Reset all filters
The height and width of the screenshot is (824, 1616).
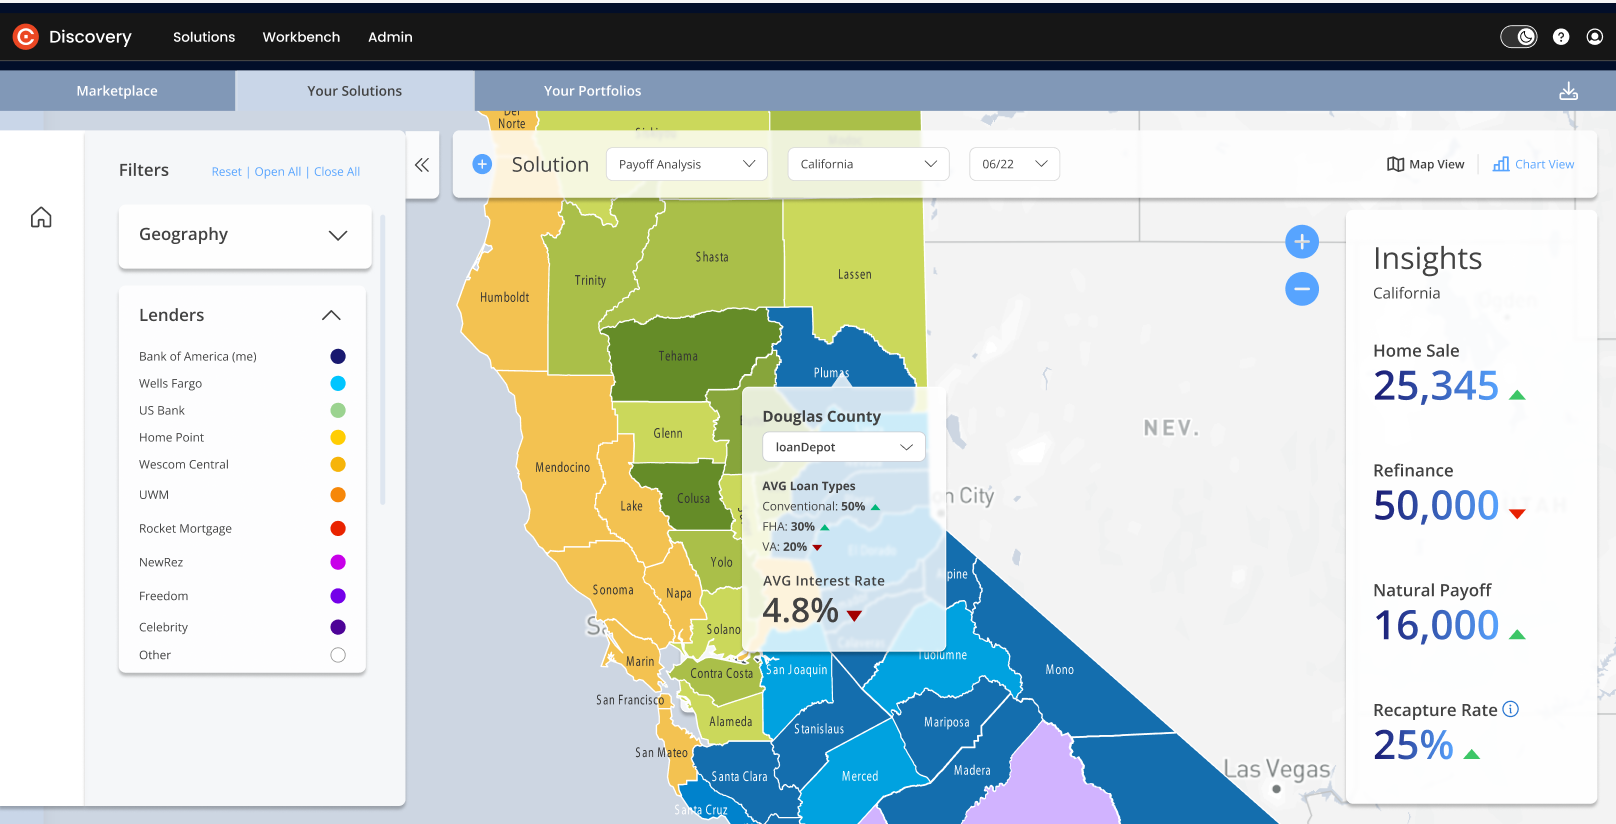point(226,172)
